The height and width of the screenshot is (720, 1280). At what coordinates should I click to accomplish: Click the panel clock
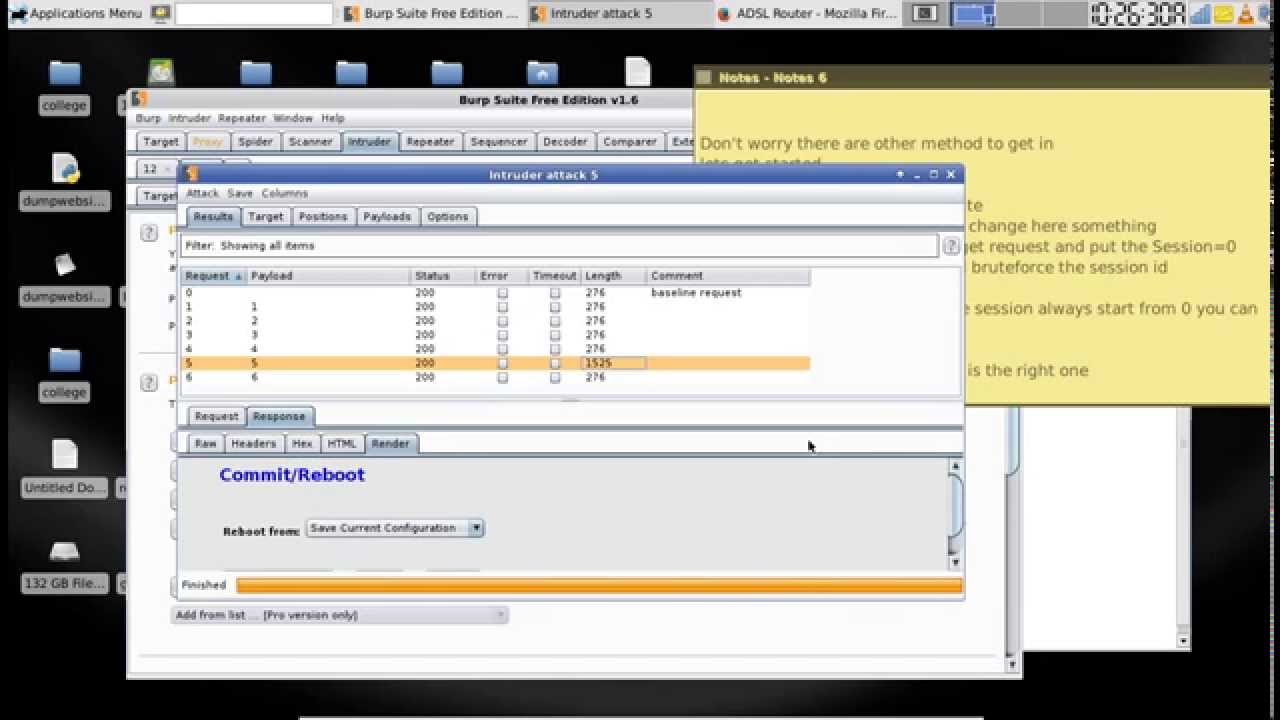[x=1137, y=13]
